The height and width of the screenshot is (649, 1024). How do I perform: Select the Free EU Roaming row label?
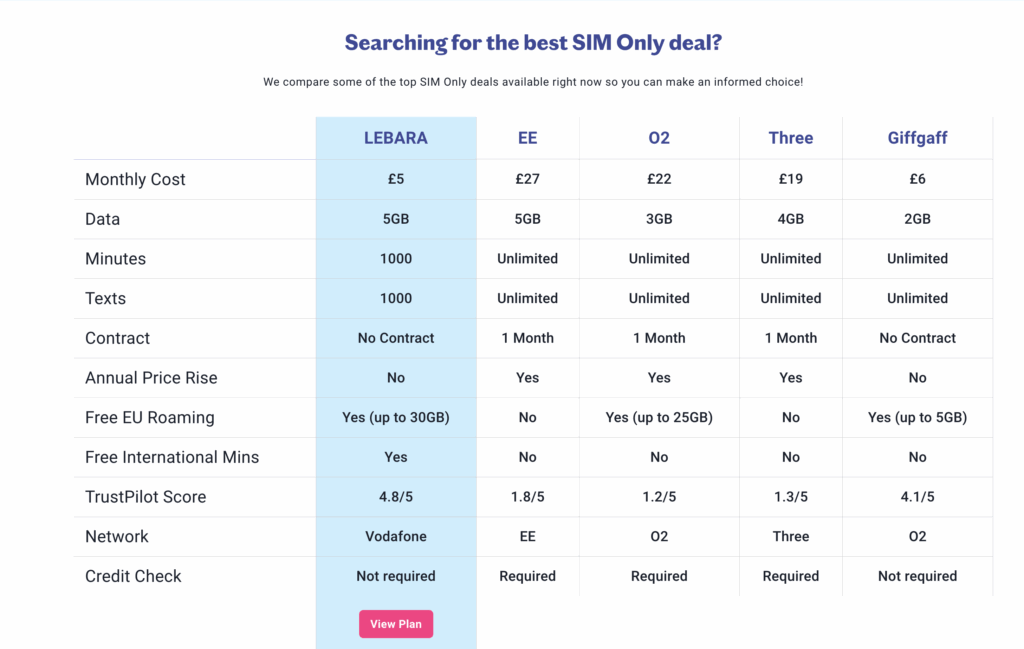click(x=149, y=418)
